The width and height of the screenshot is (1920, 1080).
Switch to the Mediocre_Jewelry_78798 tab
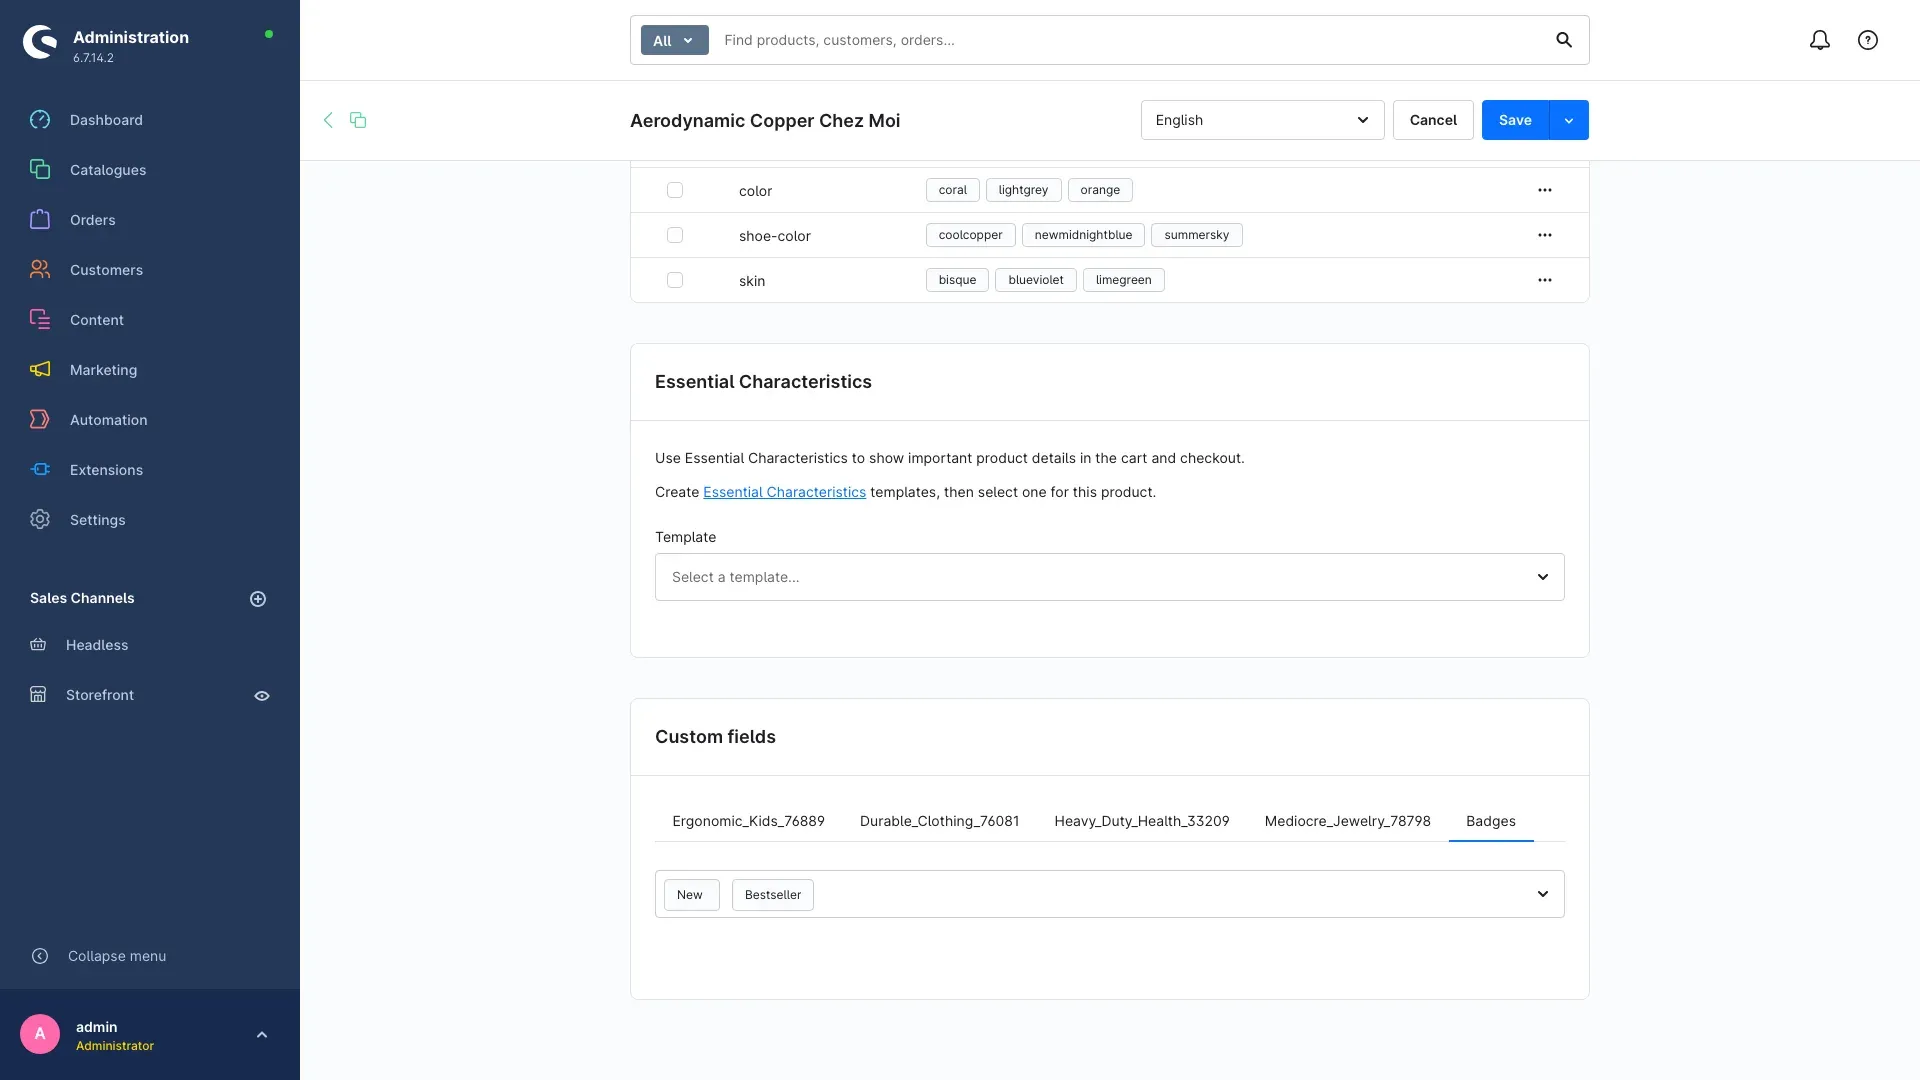[x=1347, y=821]
